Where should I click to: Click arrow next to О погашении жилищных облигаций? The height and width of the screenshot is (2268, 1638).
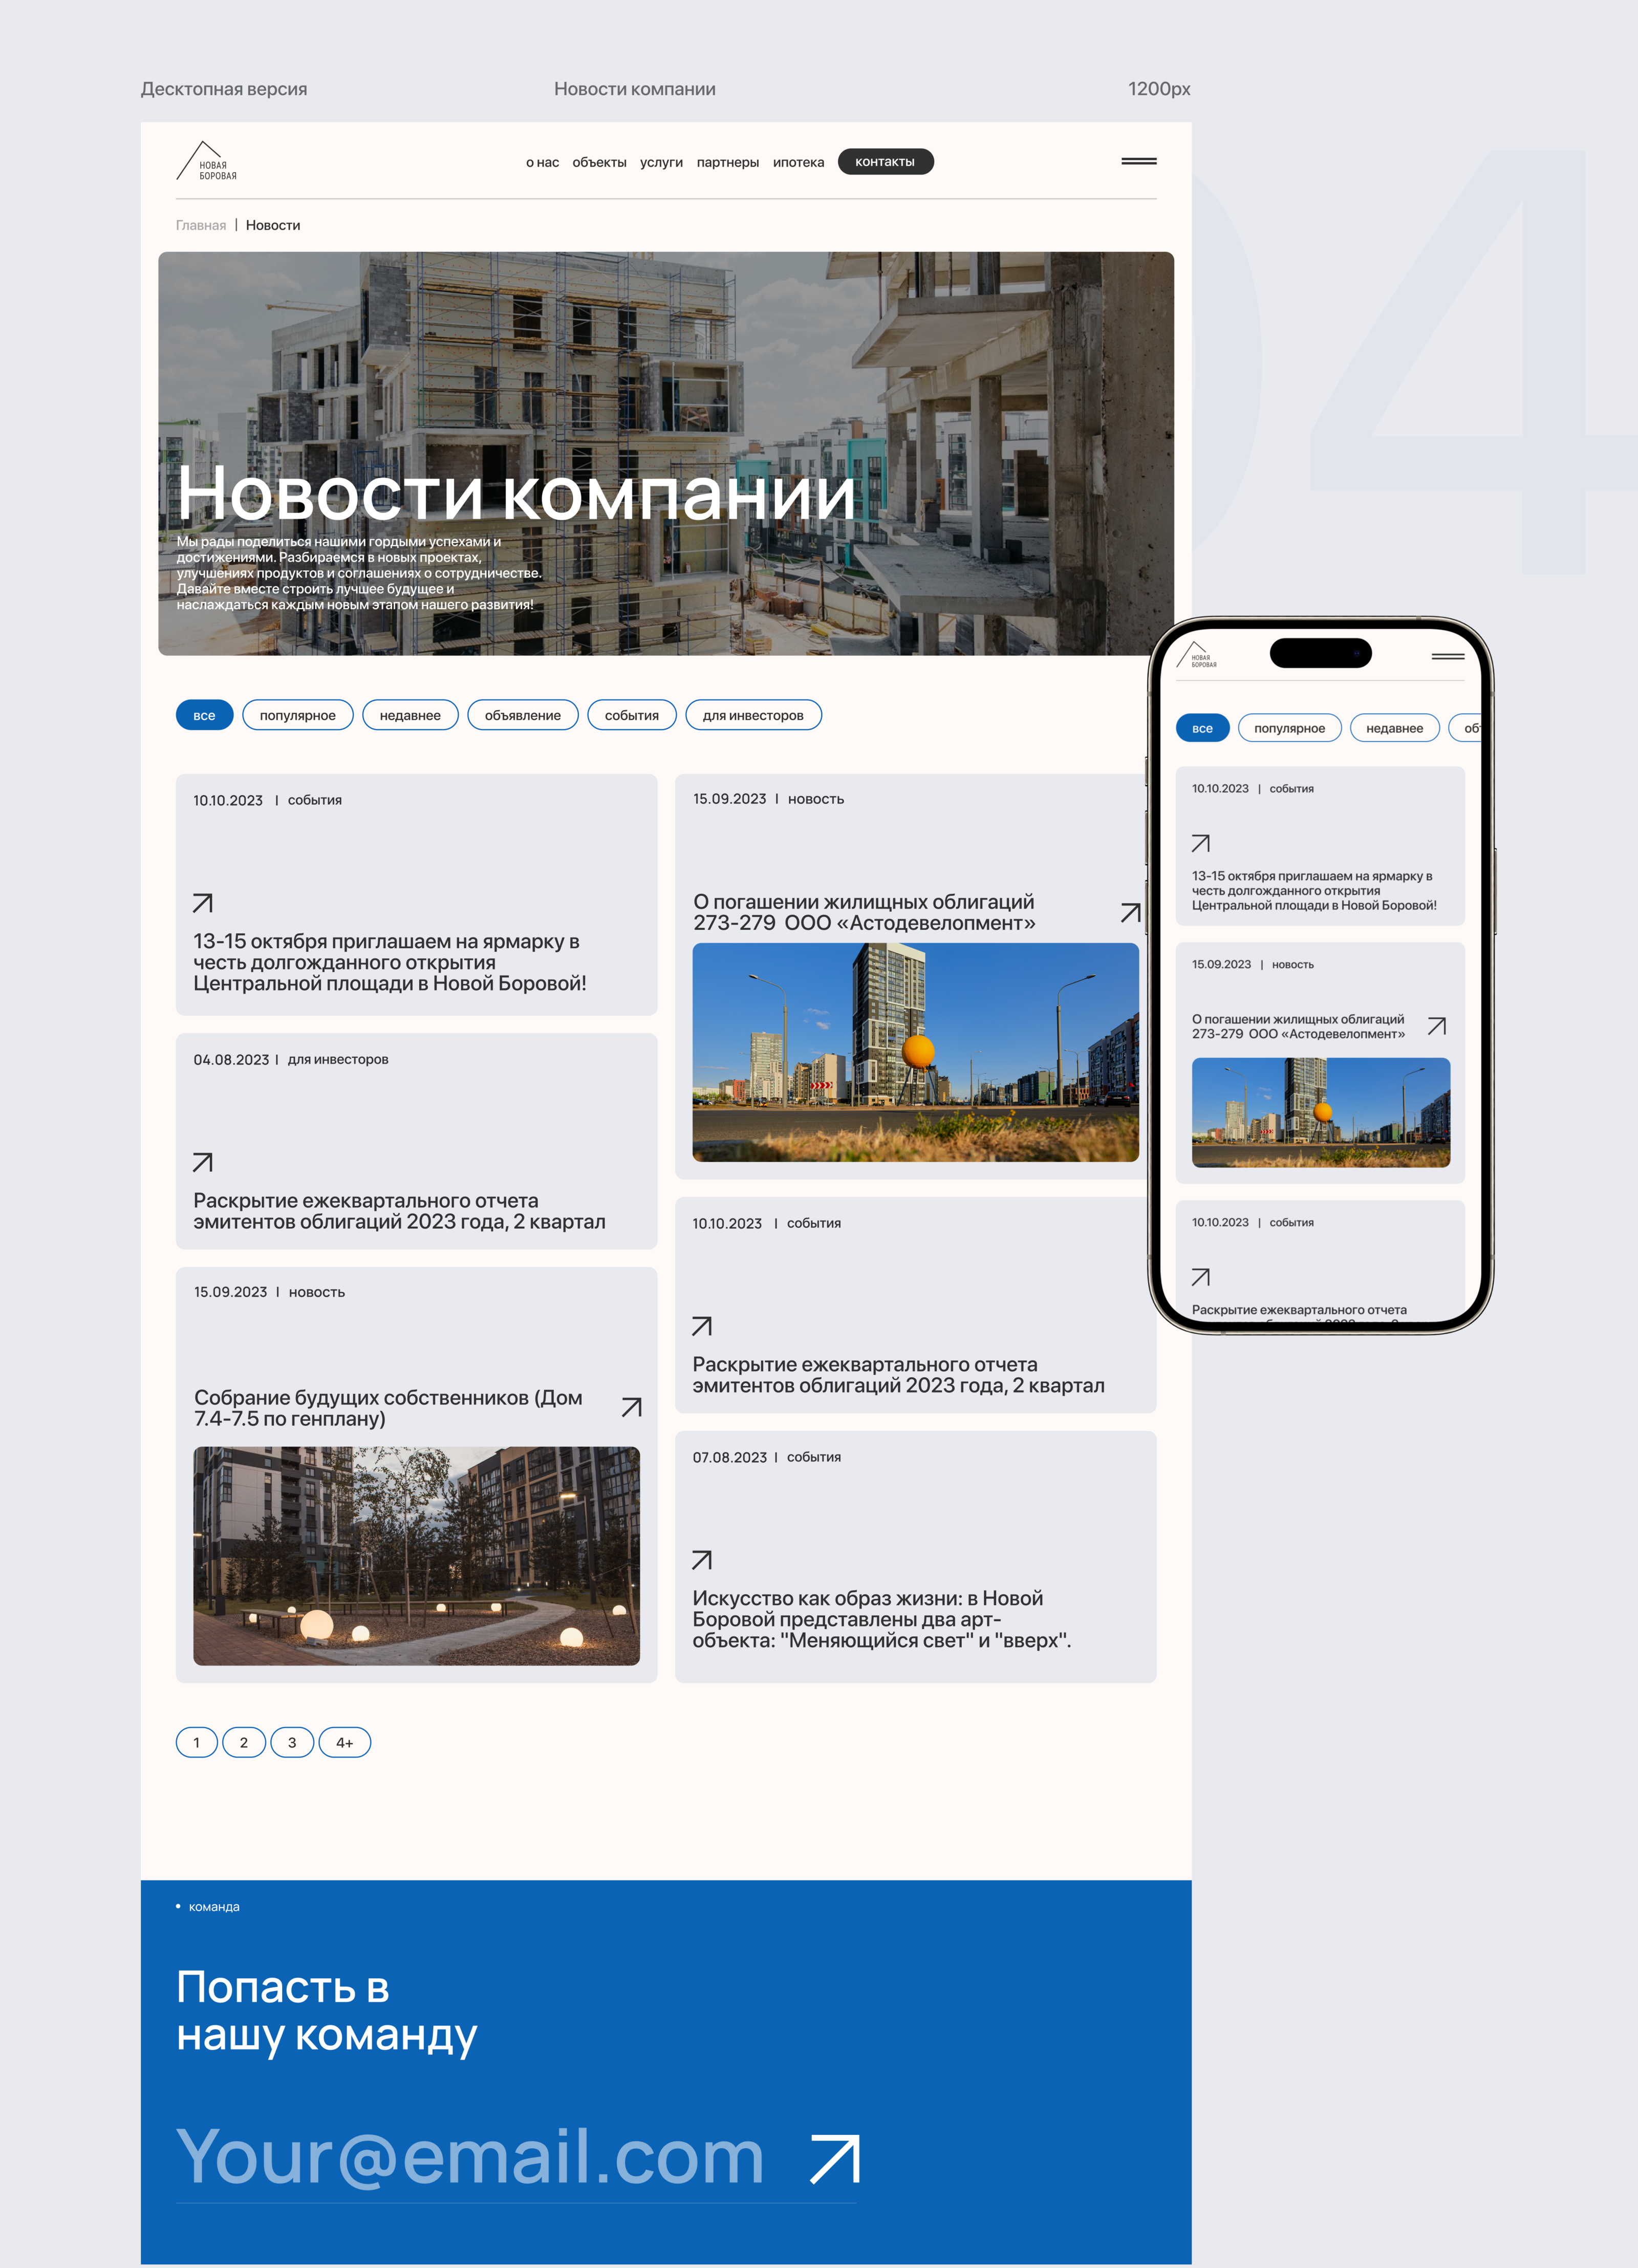point(1130,912)
